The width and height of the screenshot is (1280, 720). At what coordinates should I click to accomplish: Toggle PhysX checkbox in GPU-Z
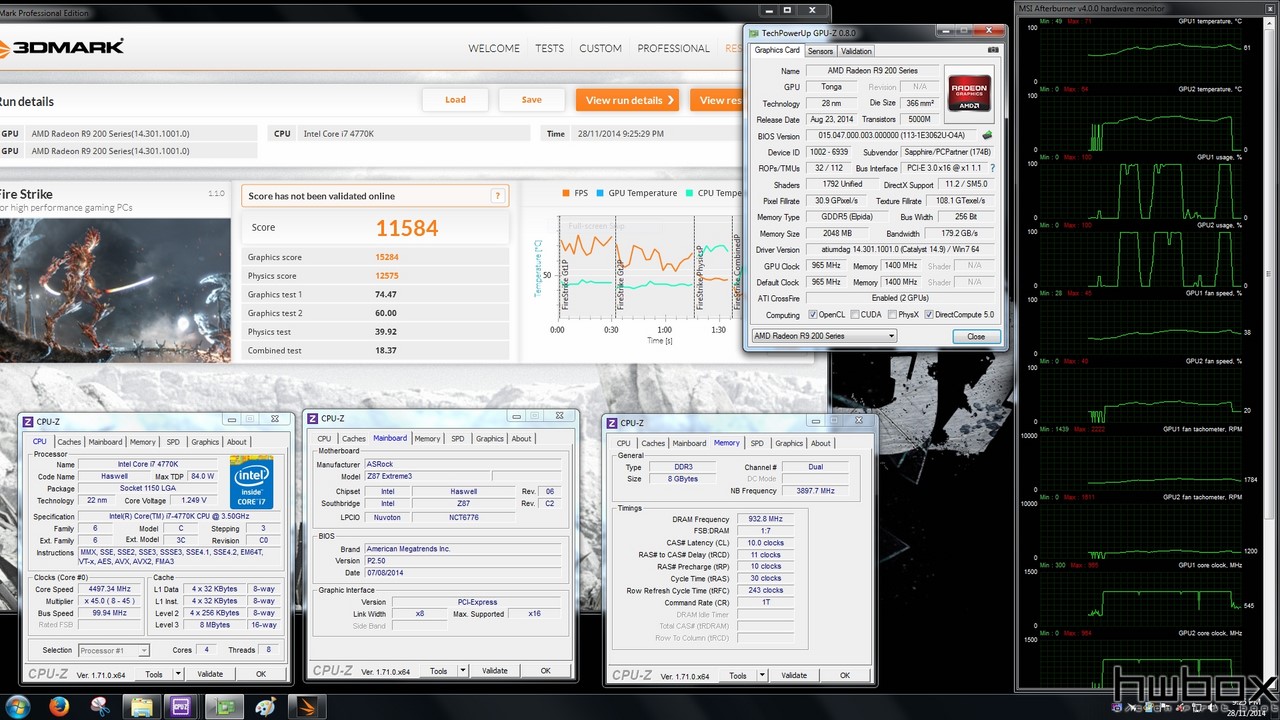(x=892, y=315)
